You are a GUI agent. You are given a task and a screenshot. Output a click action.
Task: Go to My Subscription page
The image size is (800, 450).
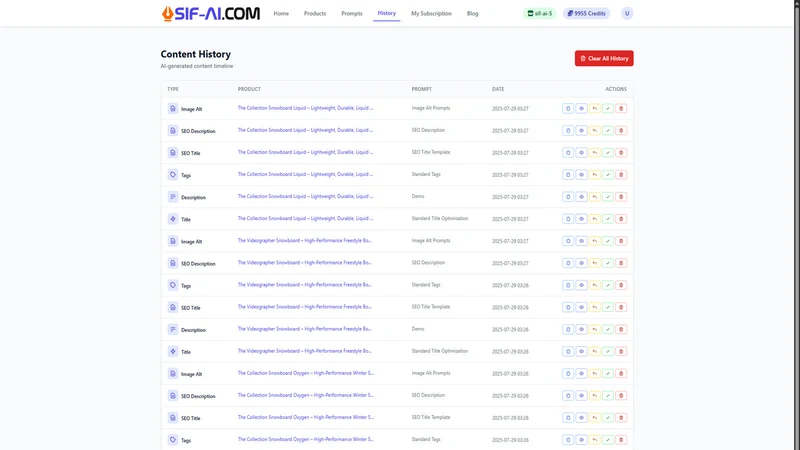tap(431, 14)
